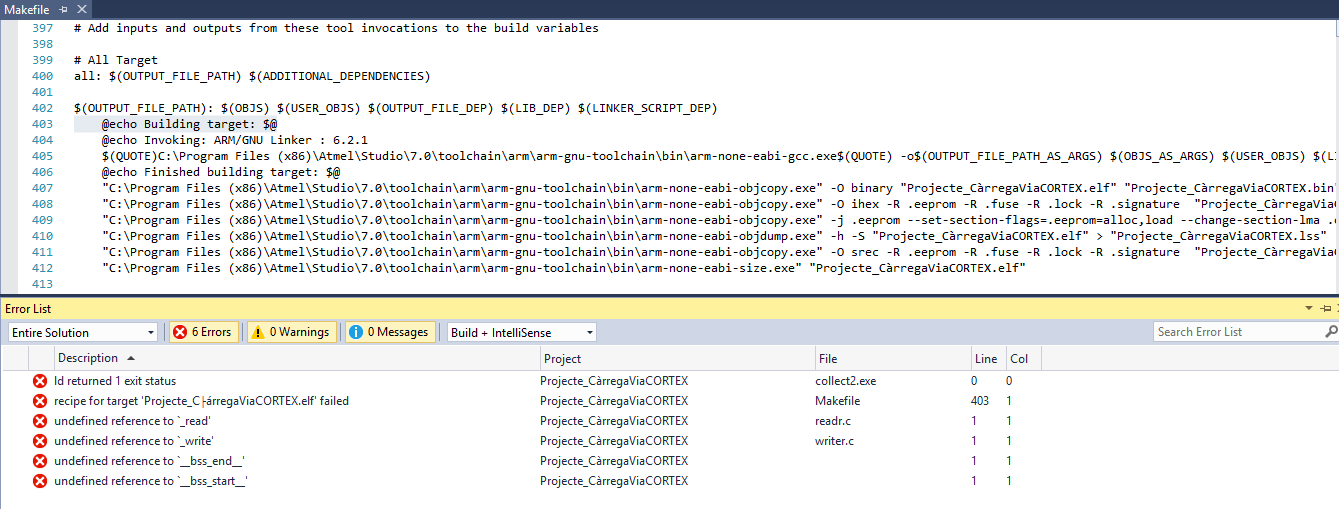
Task: Toggle the 6 Errors filter
Action: pyautogui.click(x=204, y=332)
